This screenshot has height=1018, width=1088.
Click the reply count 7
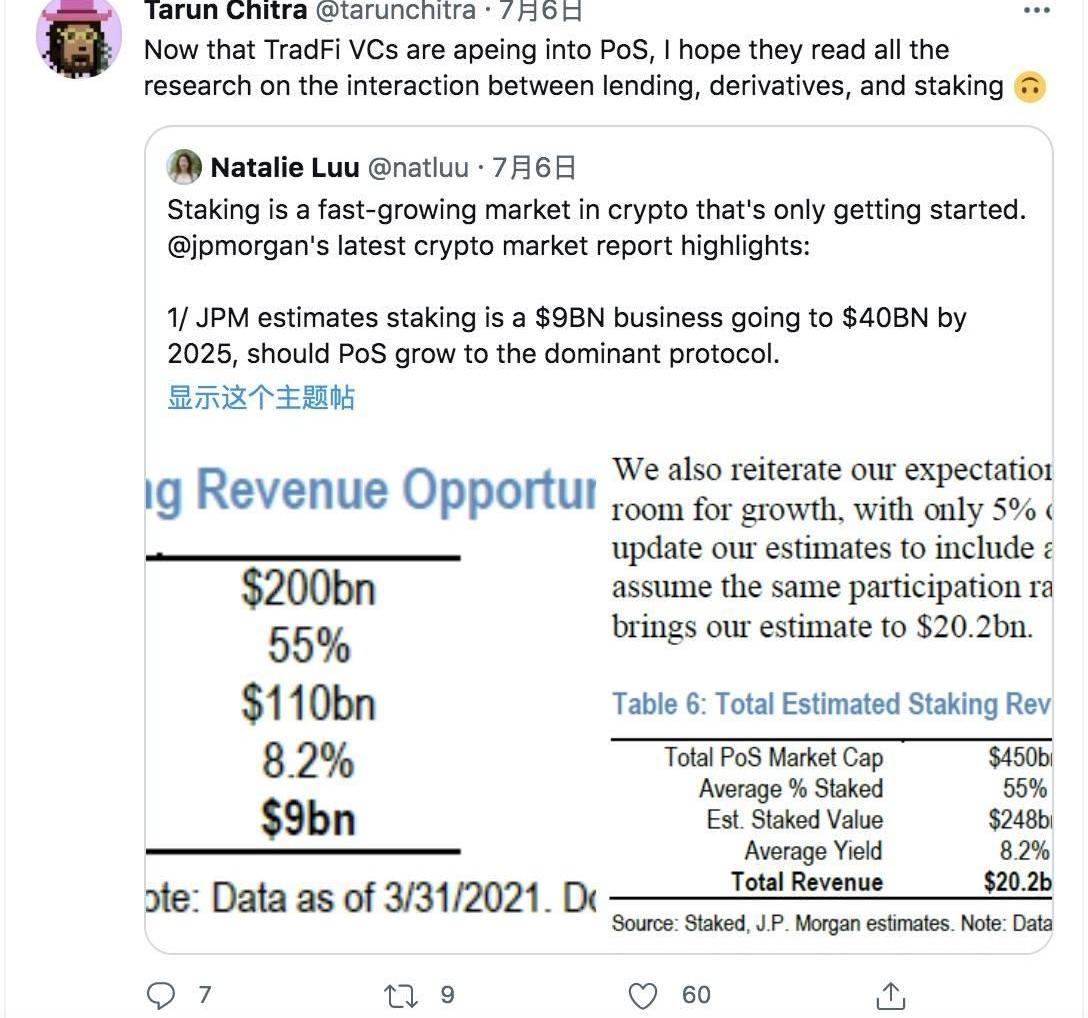point(204,995)
